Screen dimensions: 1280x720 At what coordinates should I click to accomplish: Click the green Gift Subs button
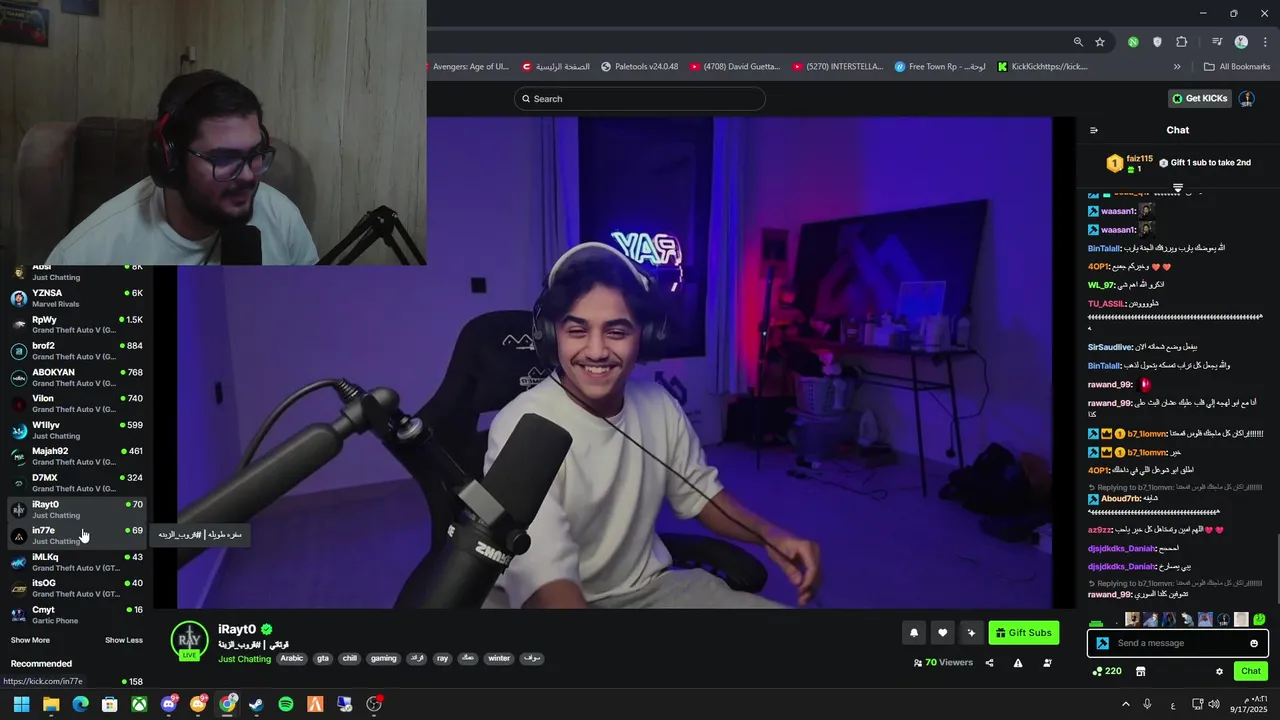point(1024,632)
